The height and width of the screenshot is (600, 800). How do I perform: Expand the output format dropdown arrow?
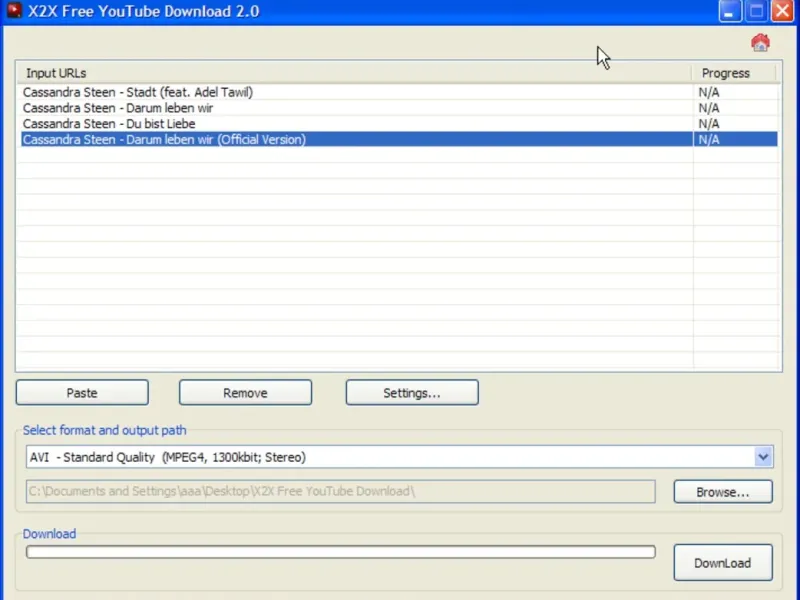tap(763, 457)
